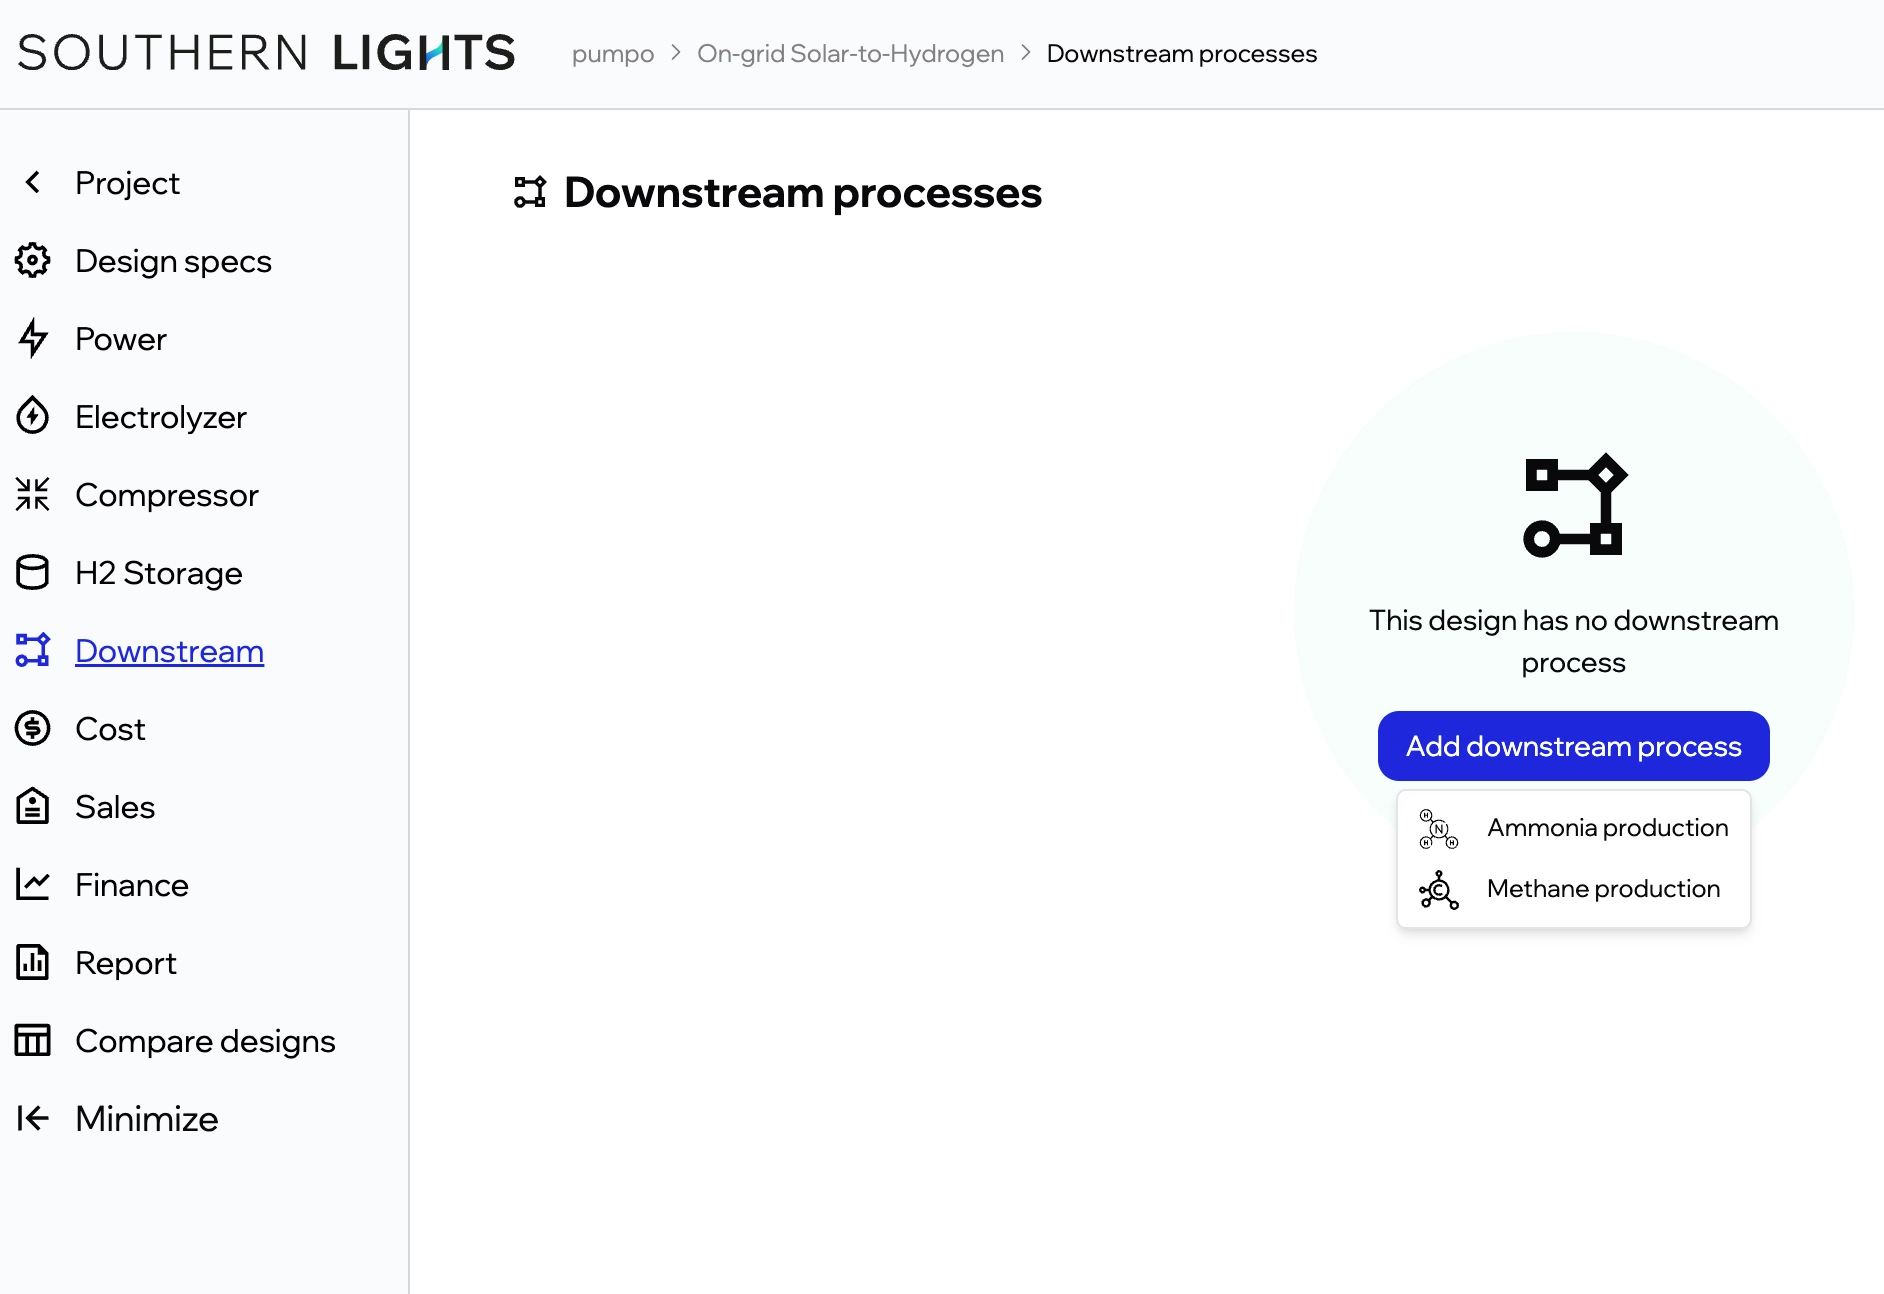Open the pumpo breadcrumb link
The image size is (1884, 1294).
tap(613, 54)
